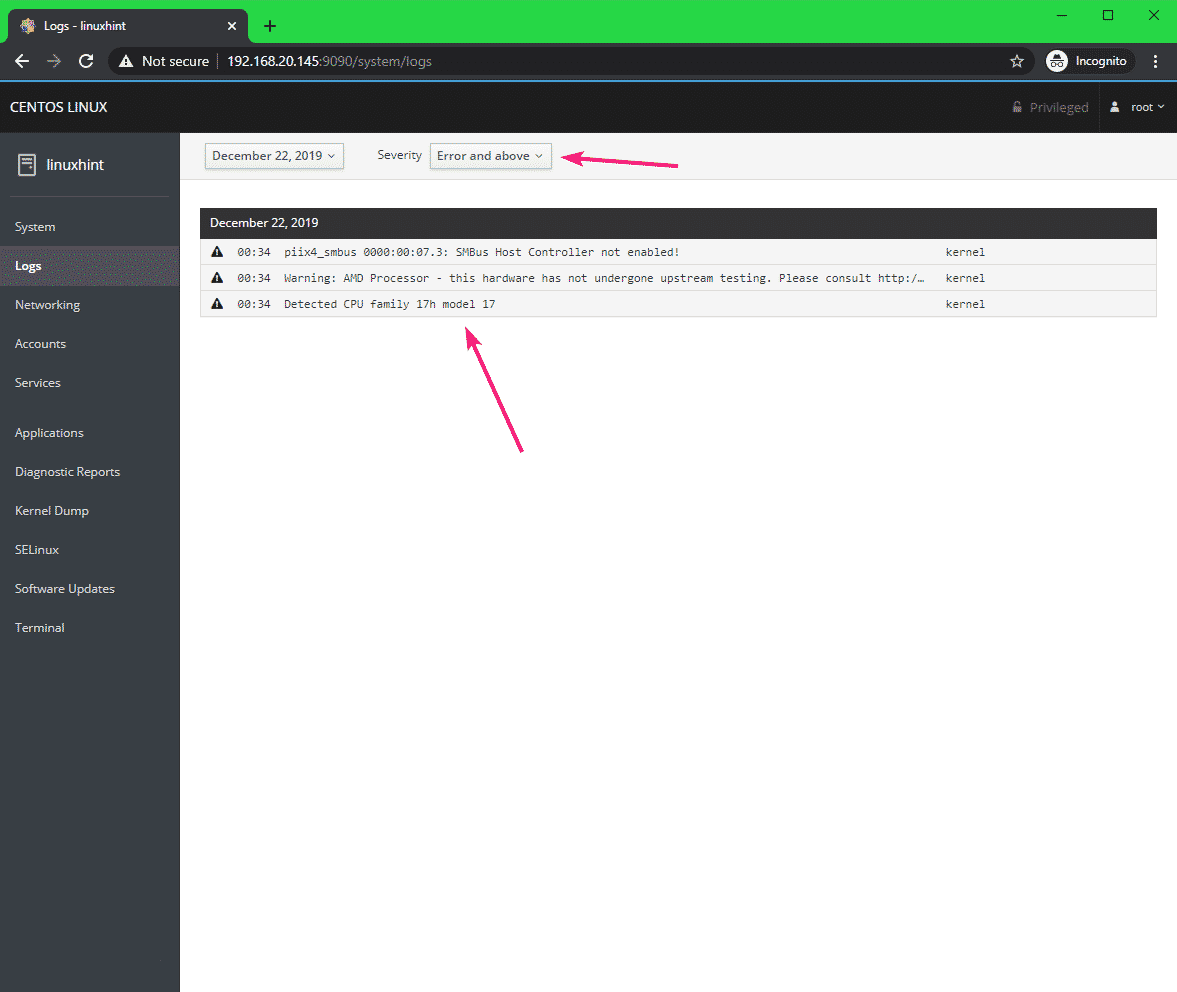Open the 'Detected CPU family' log entry

[389, 304]
